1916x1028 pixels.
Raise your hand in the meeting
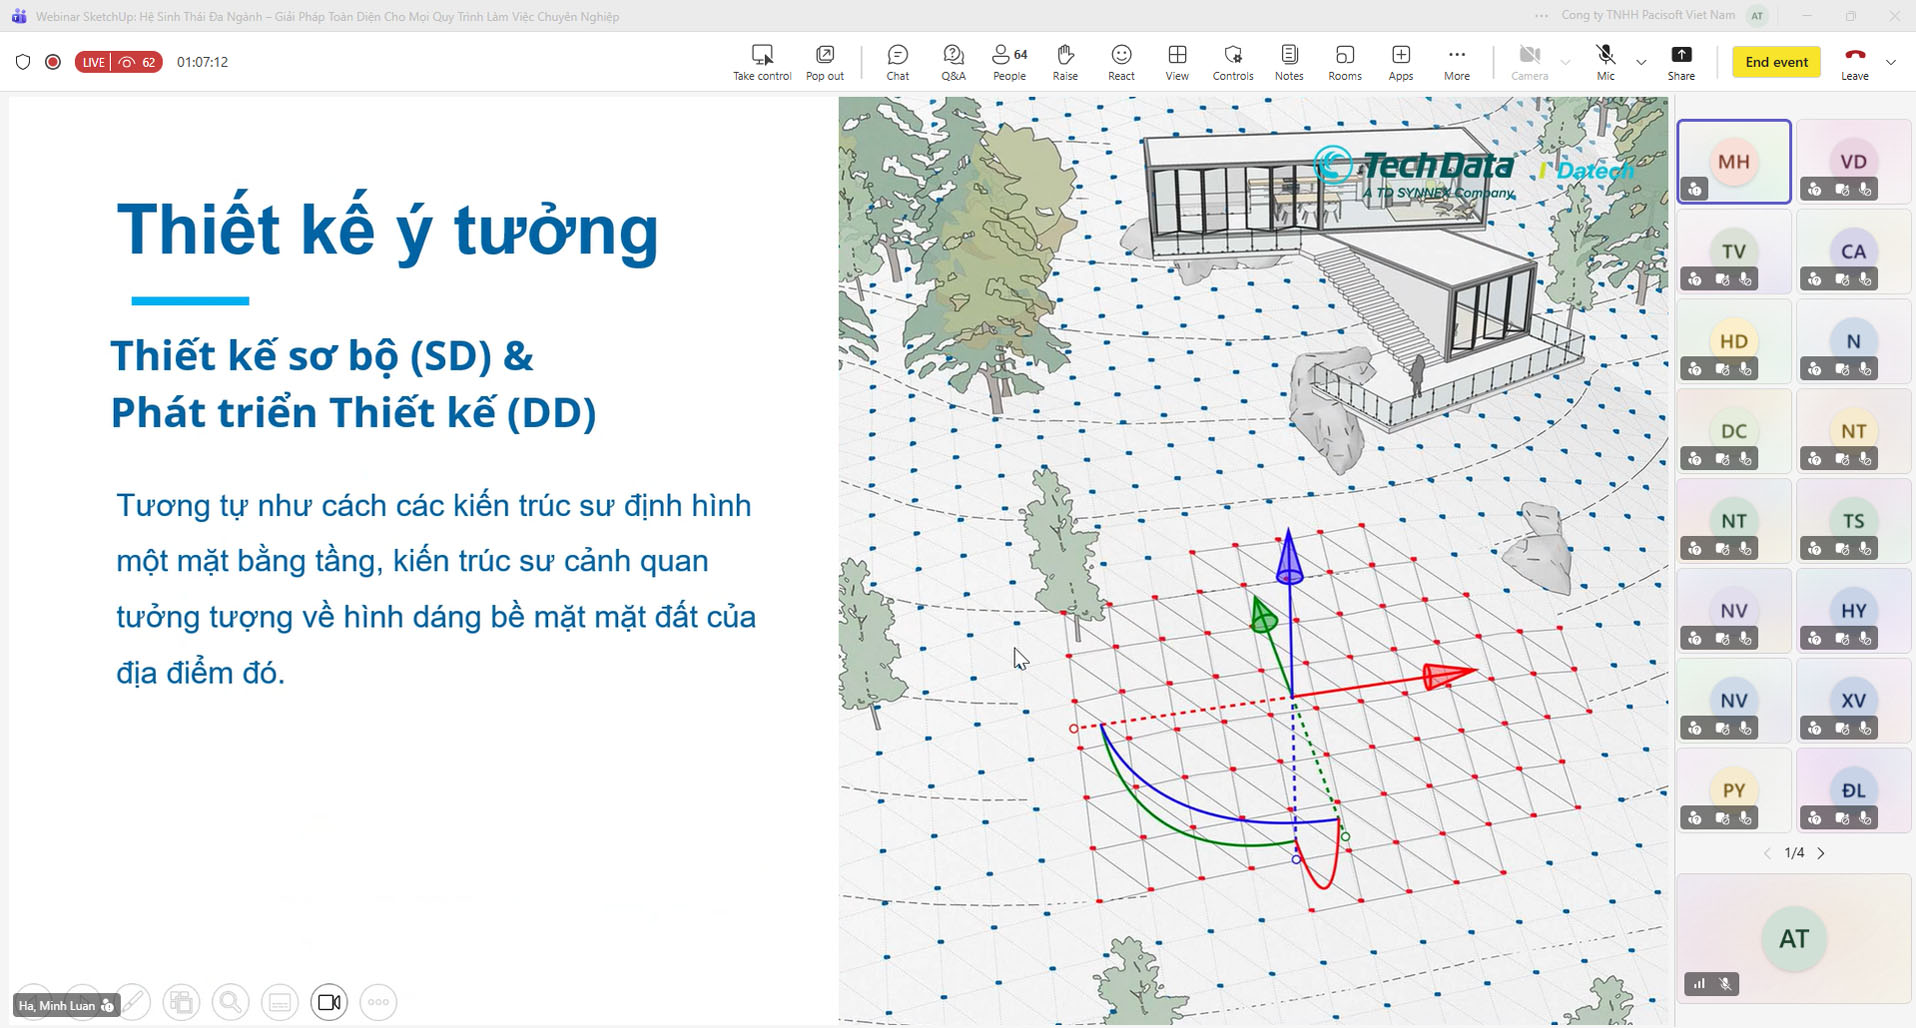(x=1065, y=62)
